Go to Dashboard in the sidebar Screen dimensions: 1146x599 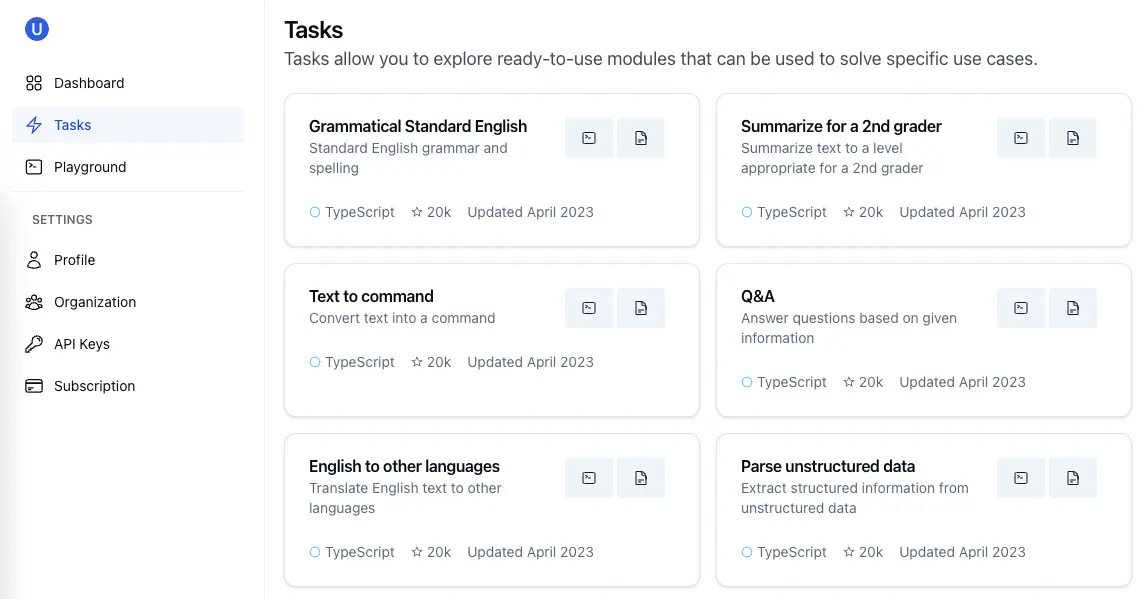click(89, 83)
